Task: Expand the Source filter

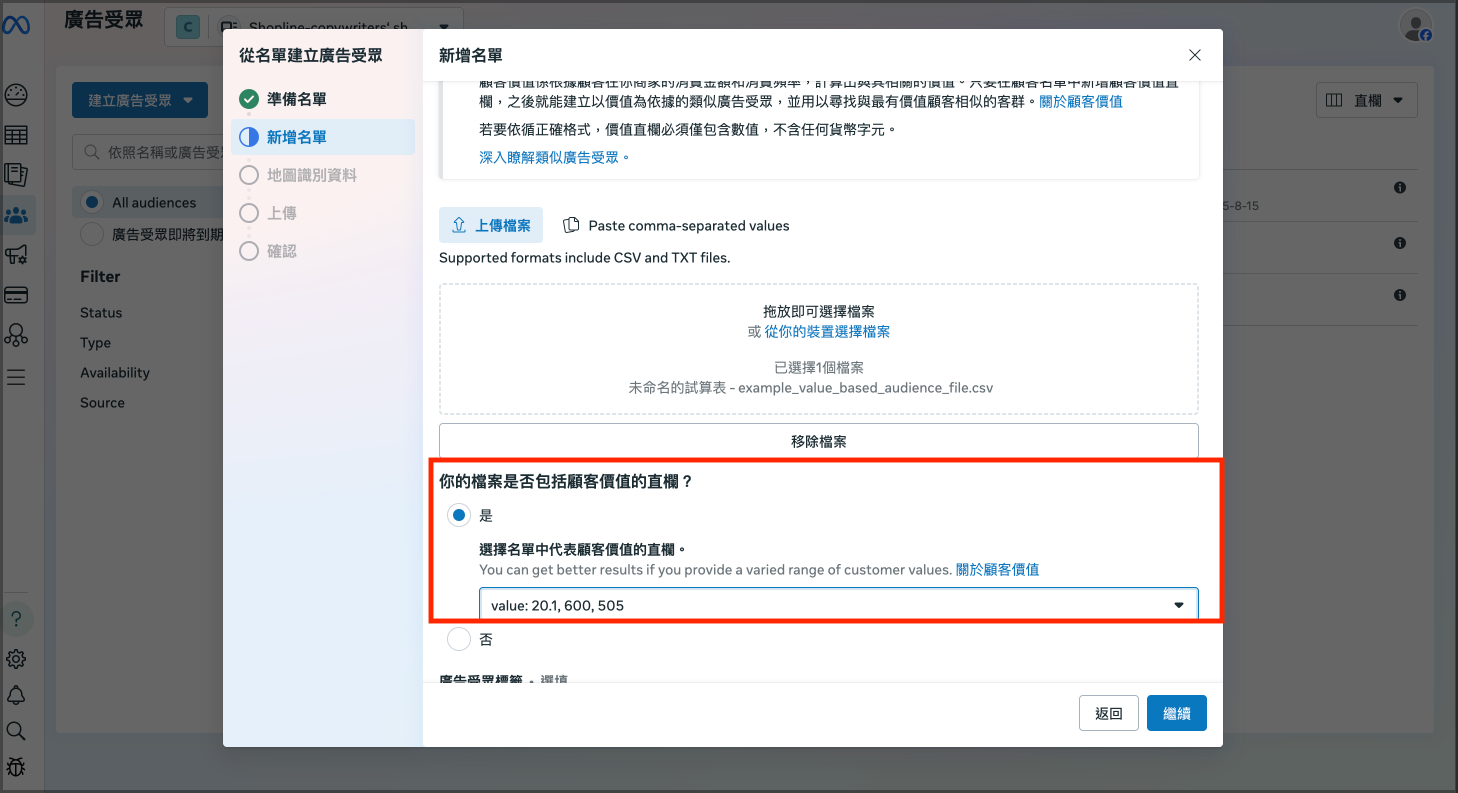Action: coord(102,403)
